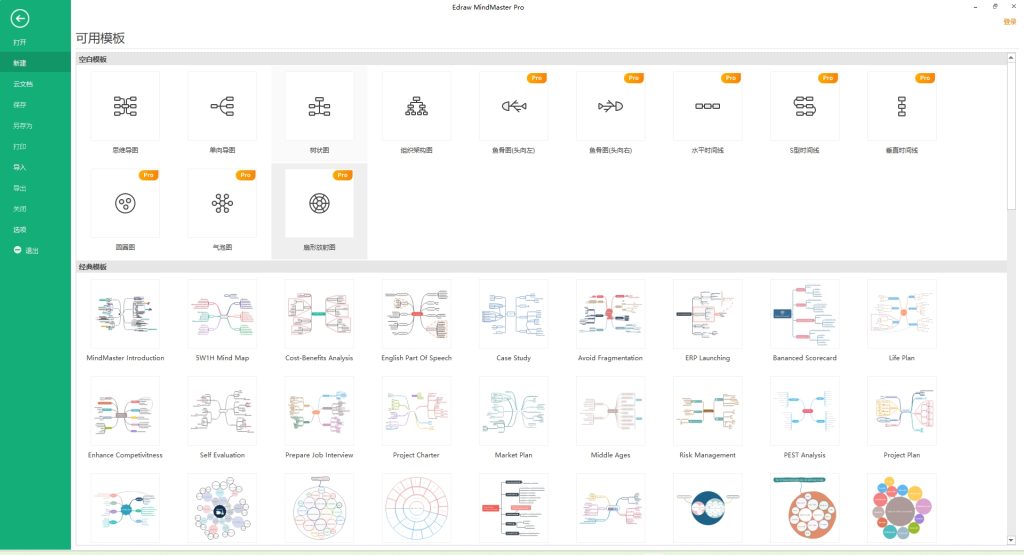
Task: Select the 气泡图 bubble map icon
Action: 222,203
